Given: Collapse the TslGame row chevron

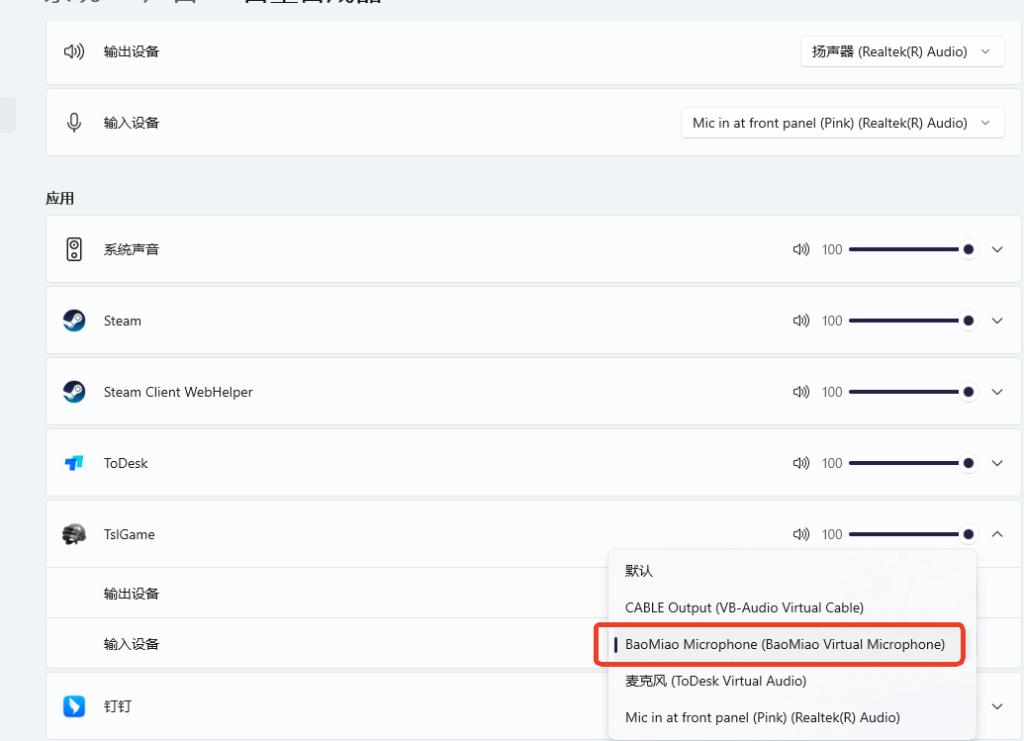Looking at the screenshot, I should (997, 534).
